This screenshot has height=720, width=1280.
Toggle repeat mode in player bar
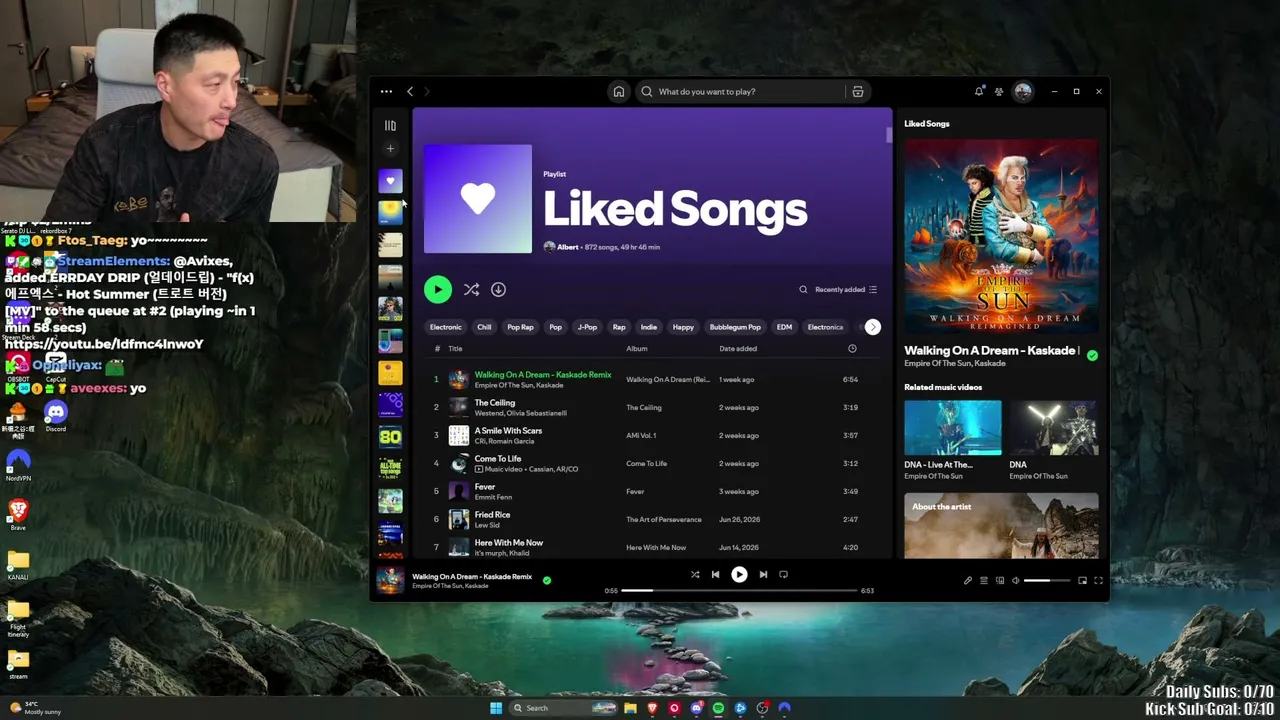coord(784,575)
